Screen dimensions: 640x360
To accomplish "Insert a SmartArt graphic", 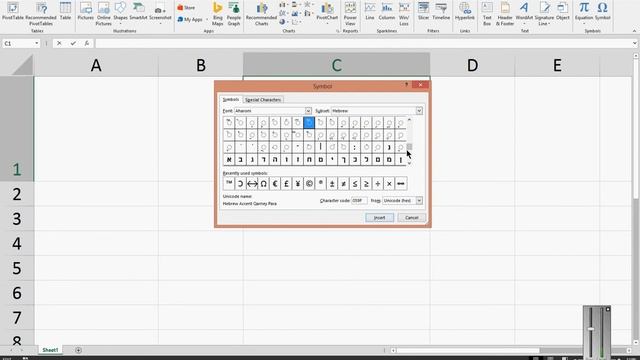I will pos(138,12).
